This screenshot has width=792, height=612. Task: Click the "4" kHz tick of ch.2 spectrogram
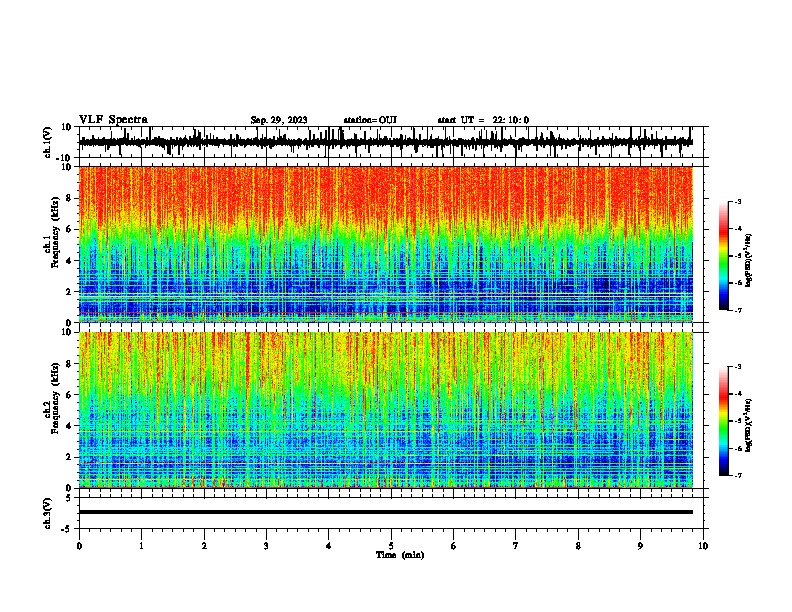[x=69, y=426]
